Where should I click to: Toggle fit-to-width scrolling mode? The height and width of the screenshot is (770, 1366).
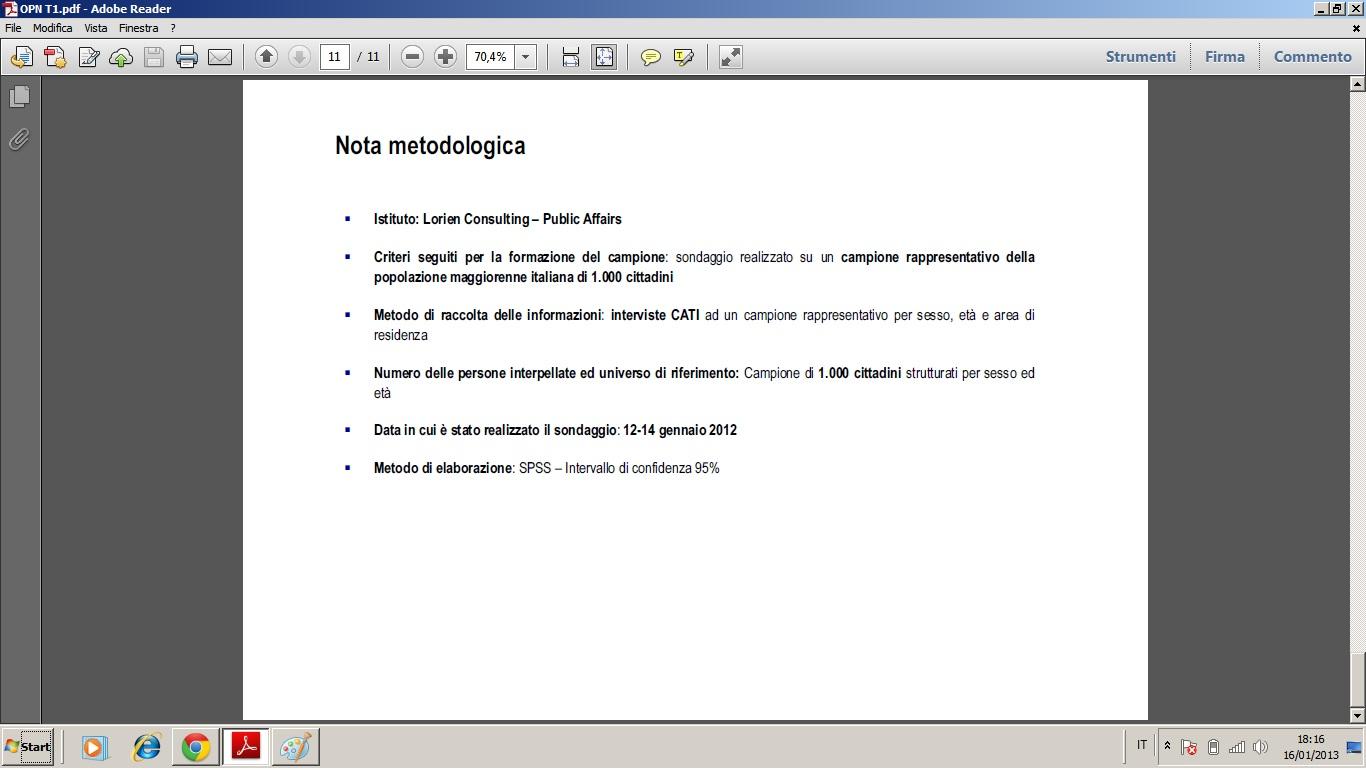click(571, 57)
